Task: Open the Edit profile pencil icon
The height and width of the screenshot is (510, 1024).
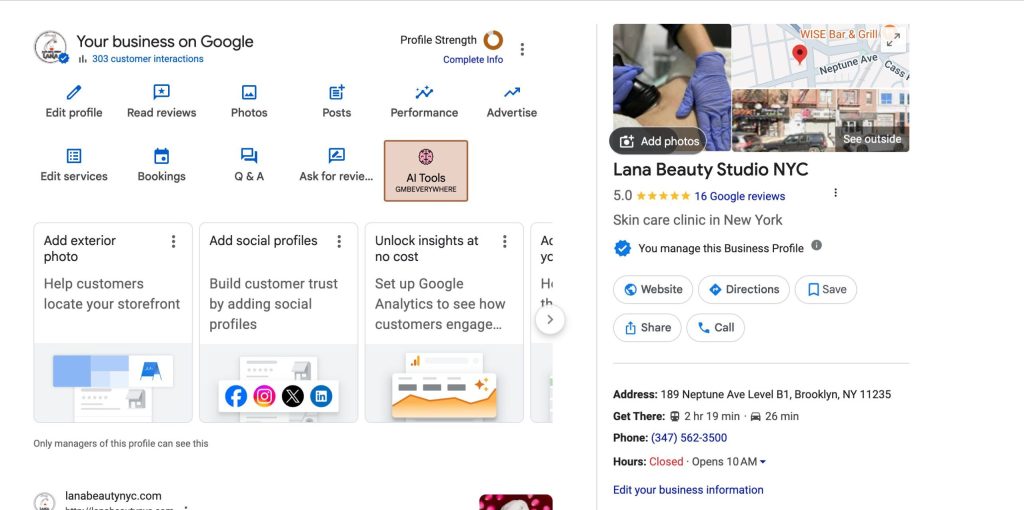Action: click(74, 93)
